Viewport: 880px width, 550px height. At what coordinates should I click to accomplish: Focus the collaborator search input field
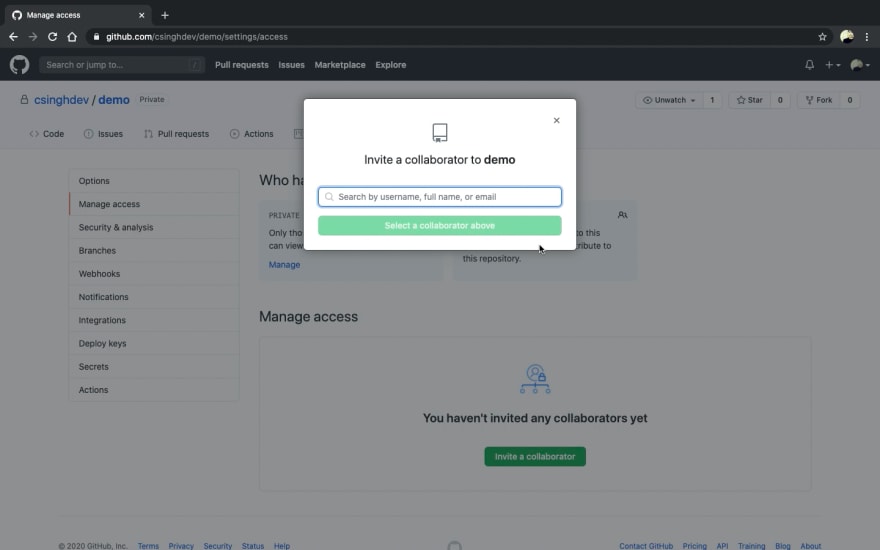(439, 196)
